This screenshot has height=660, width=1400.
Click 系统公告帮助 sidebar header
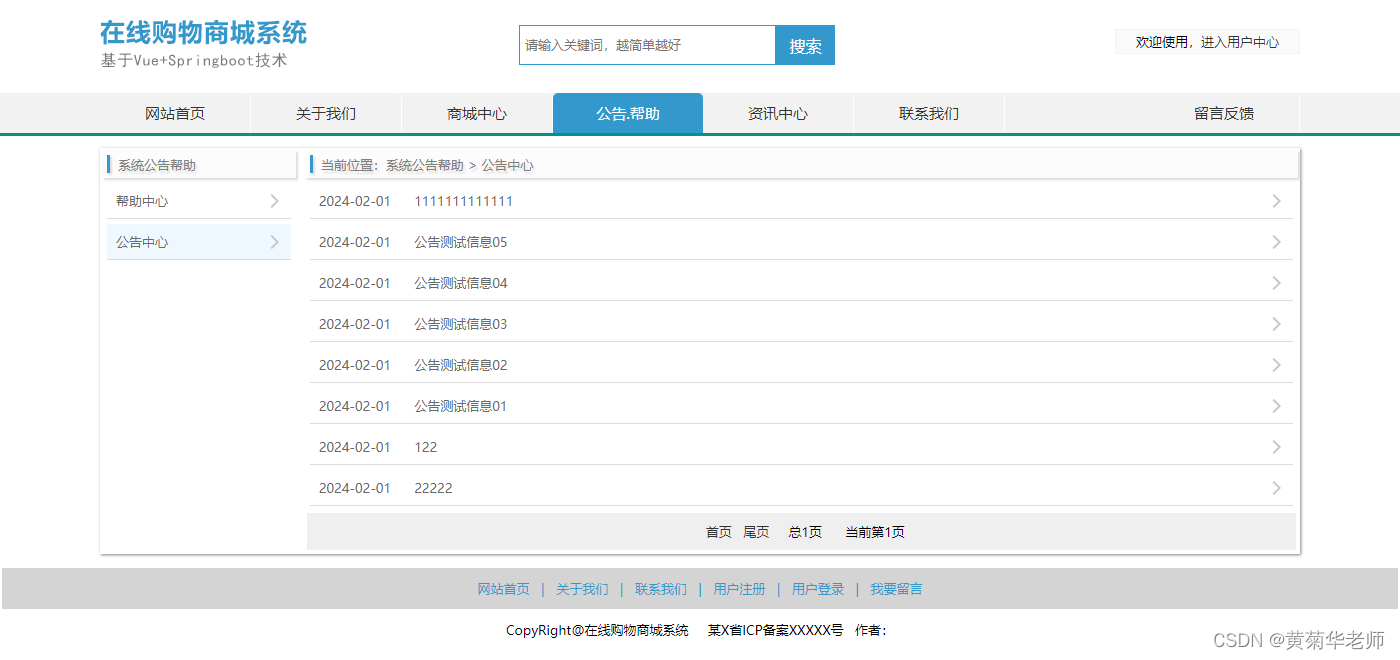point(157,165)
